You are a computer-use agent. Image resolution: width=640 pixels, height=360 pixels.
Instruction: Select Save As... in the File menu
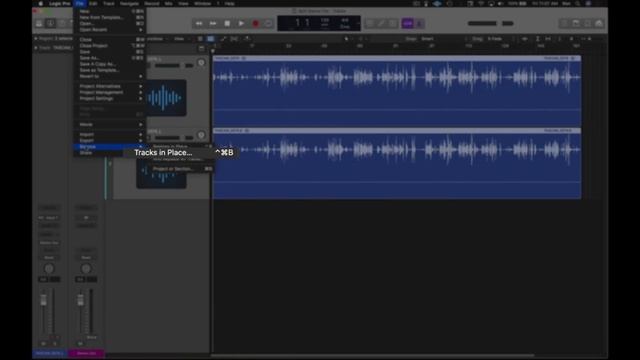(110, 58)
